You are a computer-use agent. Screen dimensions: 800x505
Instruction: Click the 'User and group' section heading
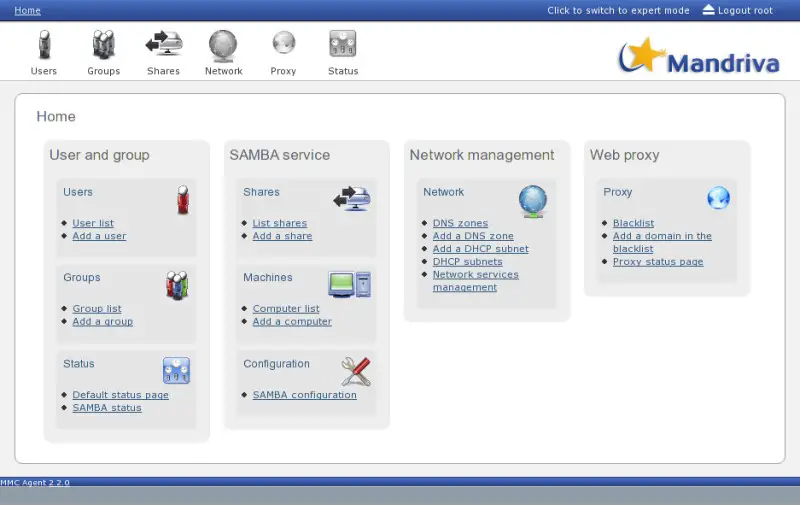pos(99,155)
